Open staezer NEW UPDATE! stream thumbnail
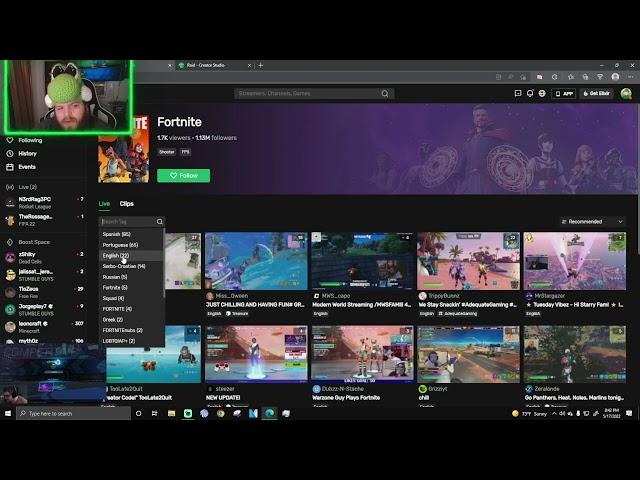 tap(256, 354)
